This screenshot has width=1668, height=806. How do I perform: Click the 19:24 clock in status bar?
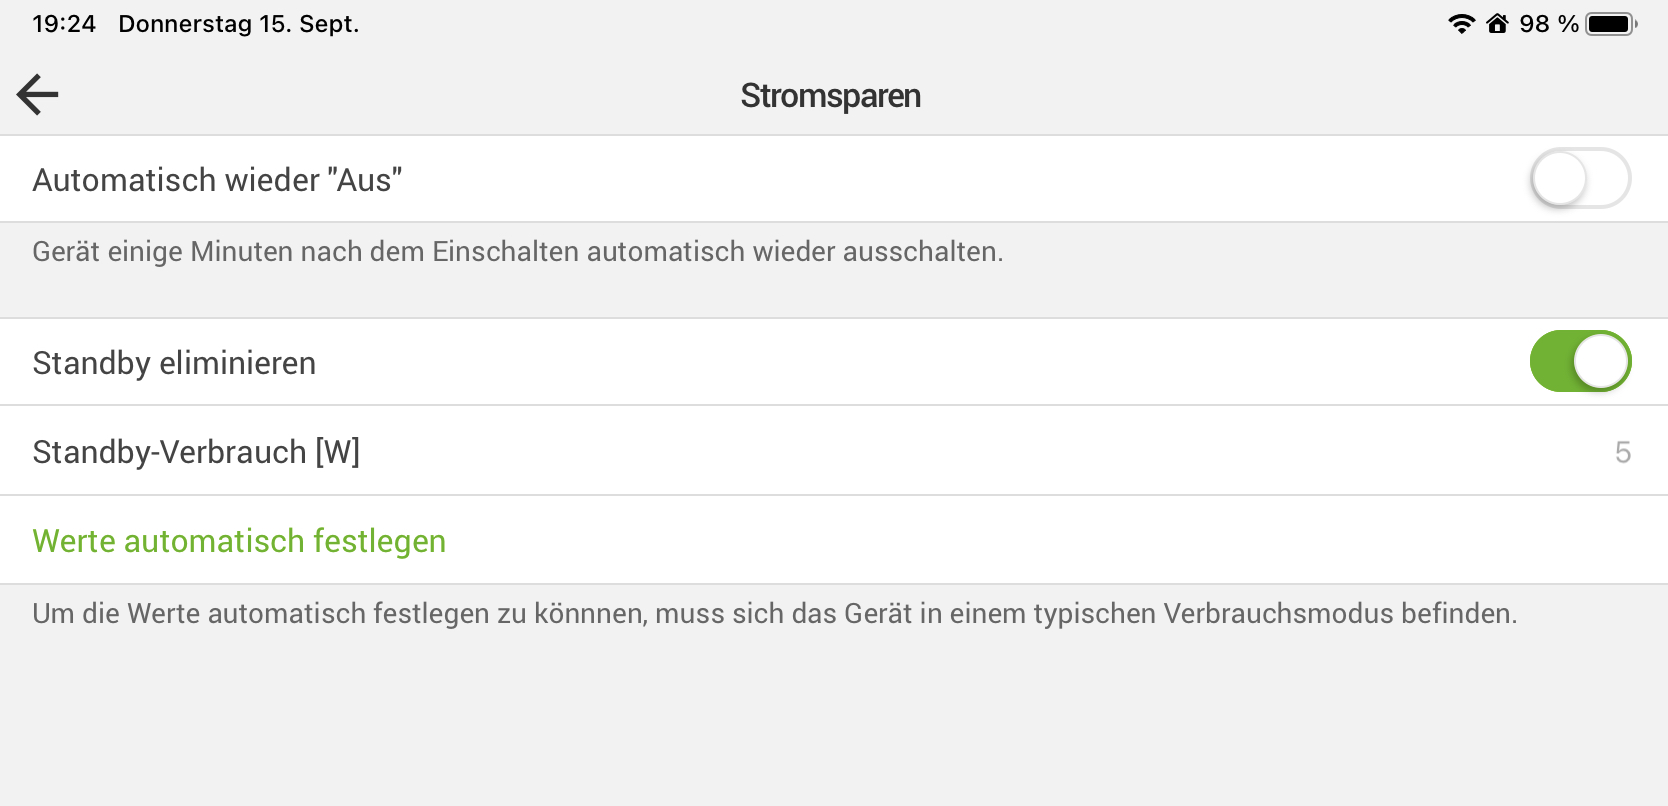tap(64, 24)
